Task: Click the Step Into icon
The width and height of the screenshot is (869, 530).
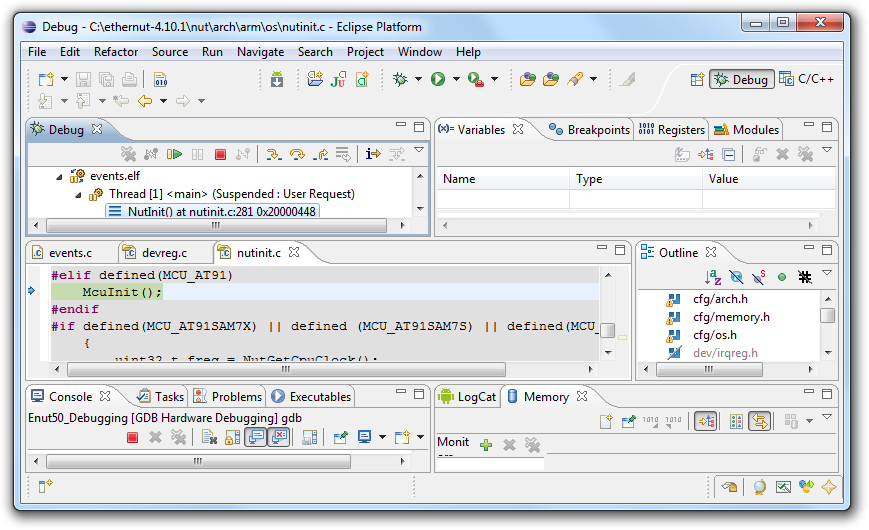Action: tap(272, 154)
